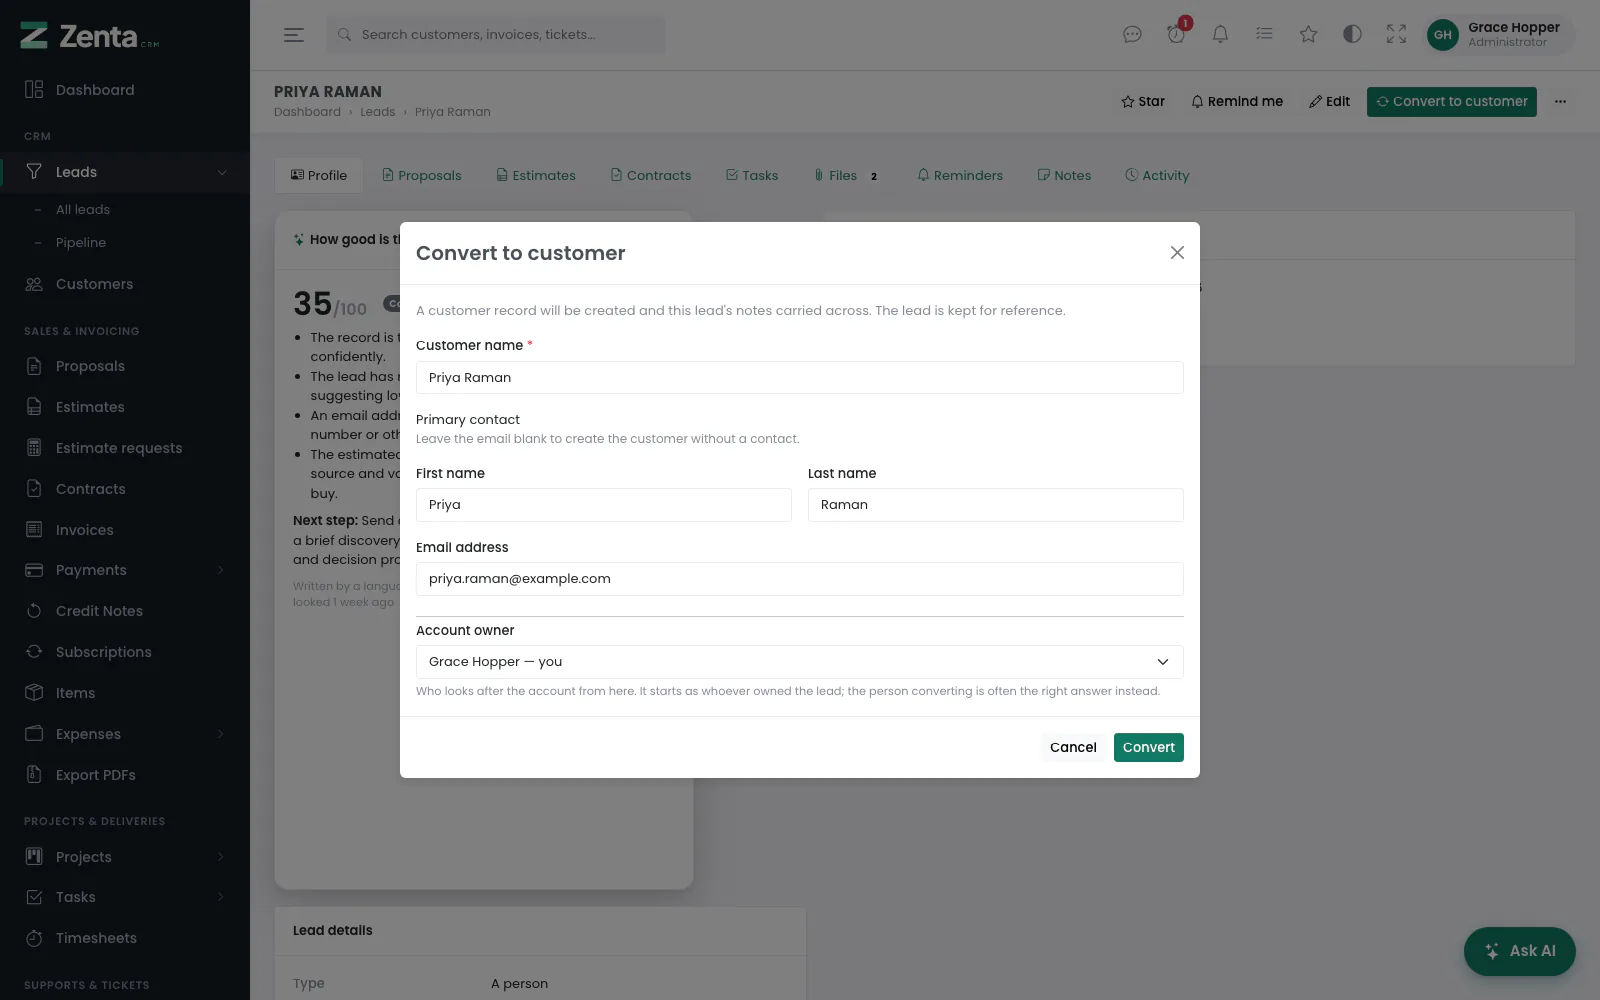Open the notifications bell
This screenshot has width=1600, height=1000.
(x=1220, y=35)
